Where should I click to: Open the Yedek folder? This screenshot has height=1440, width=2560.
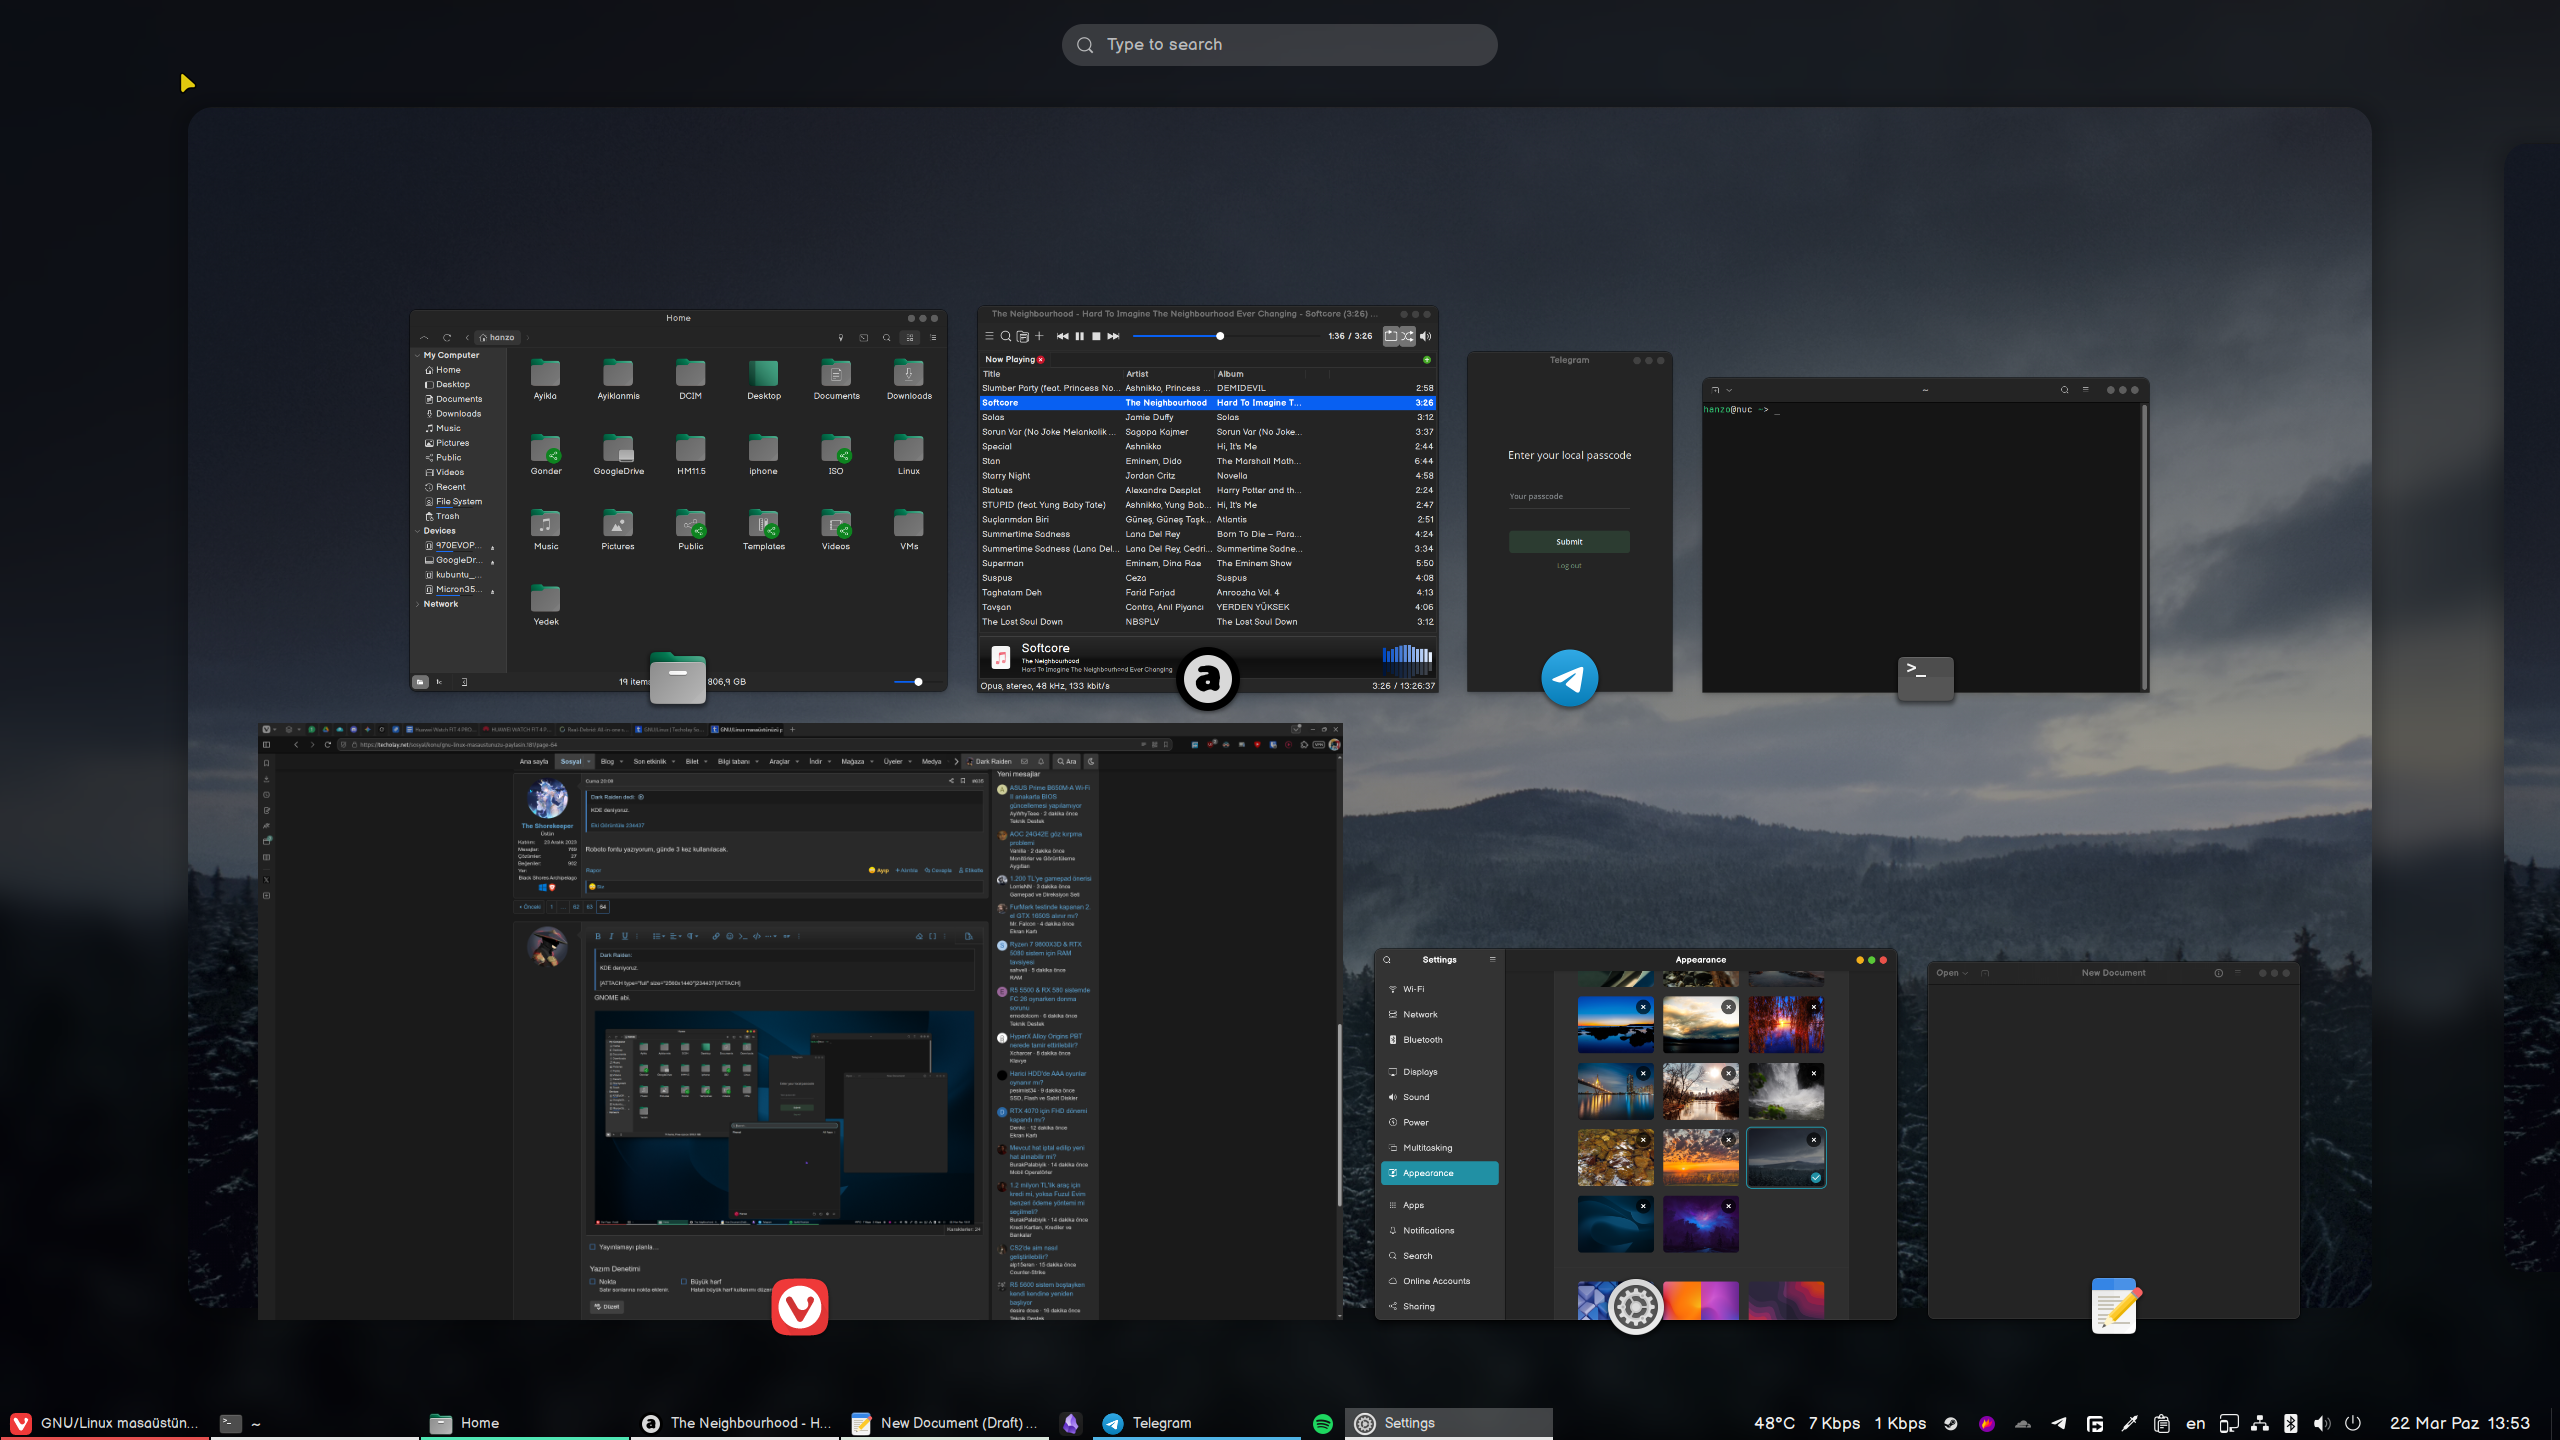(x=545, y=606)
